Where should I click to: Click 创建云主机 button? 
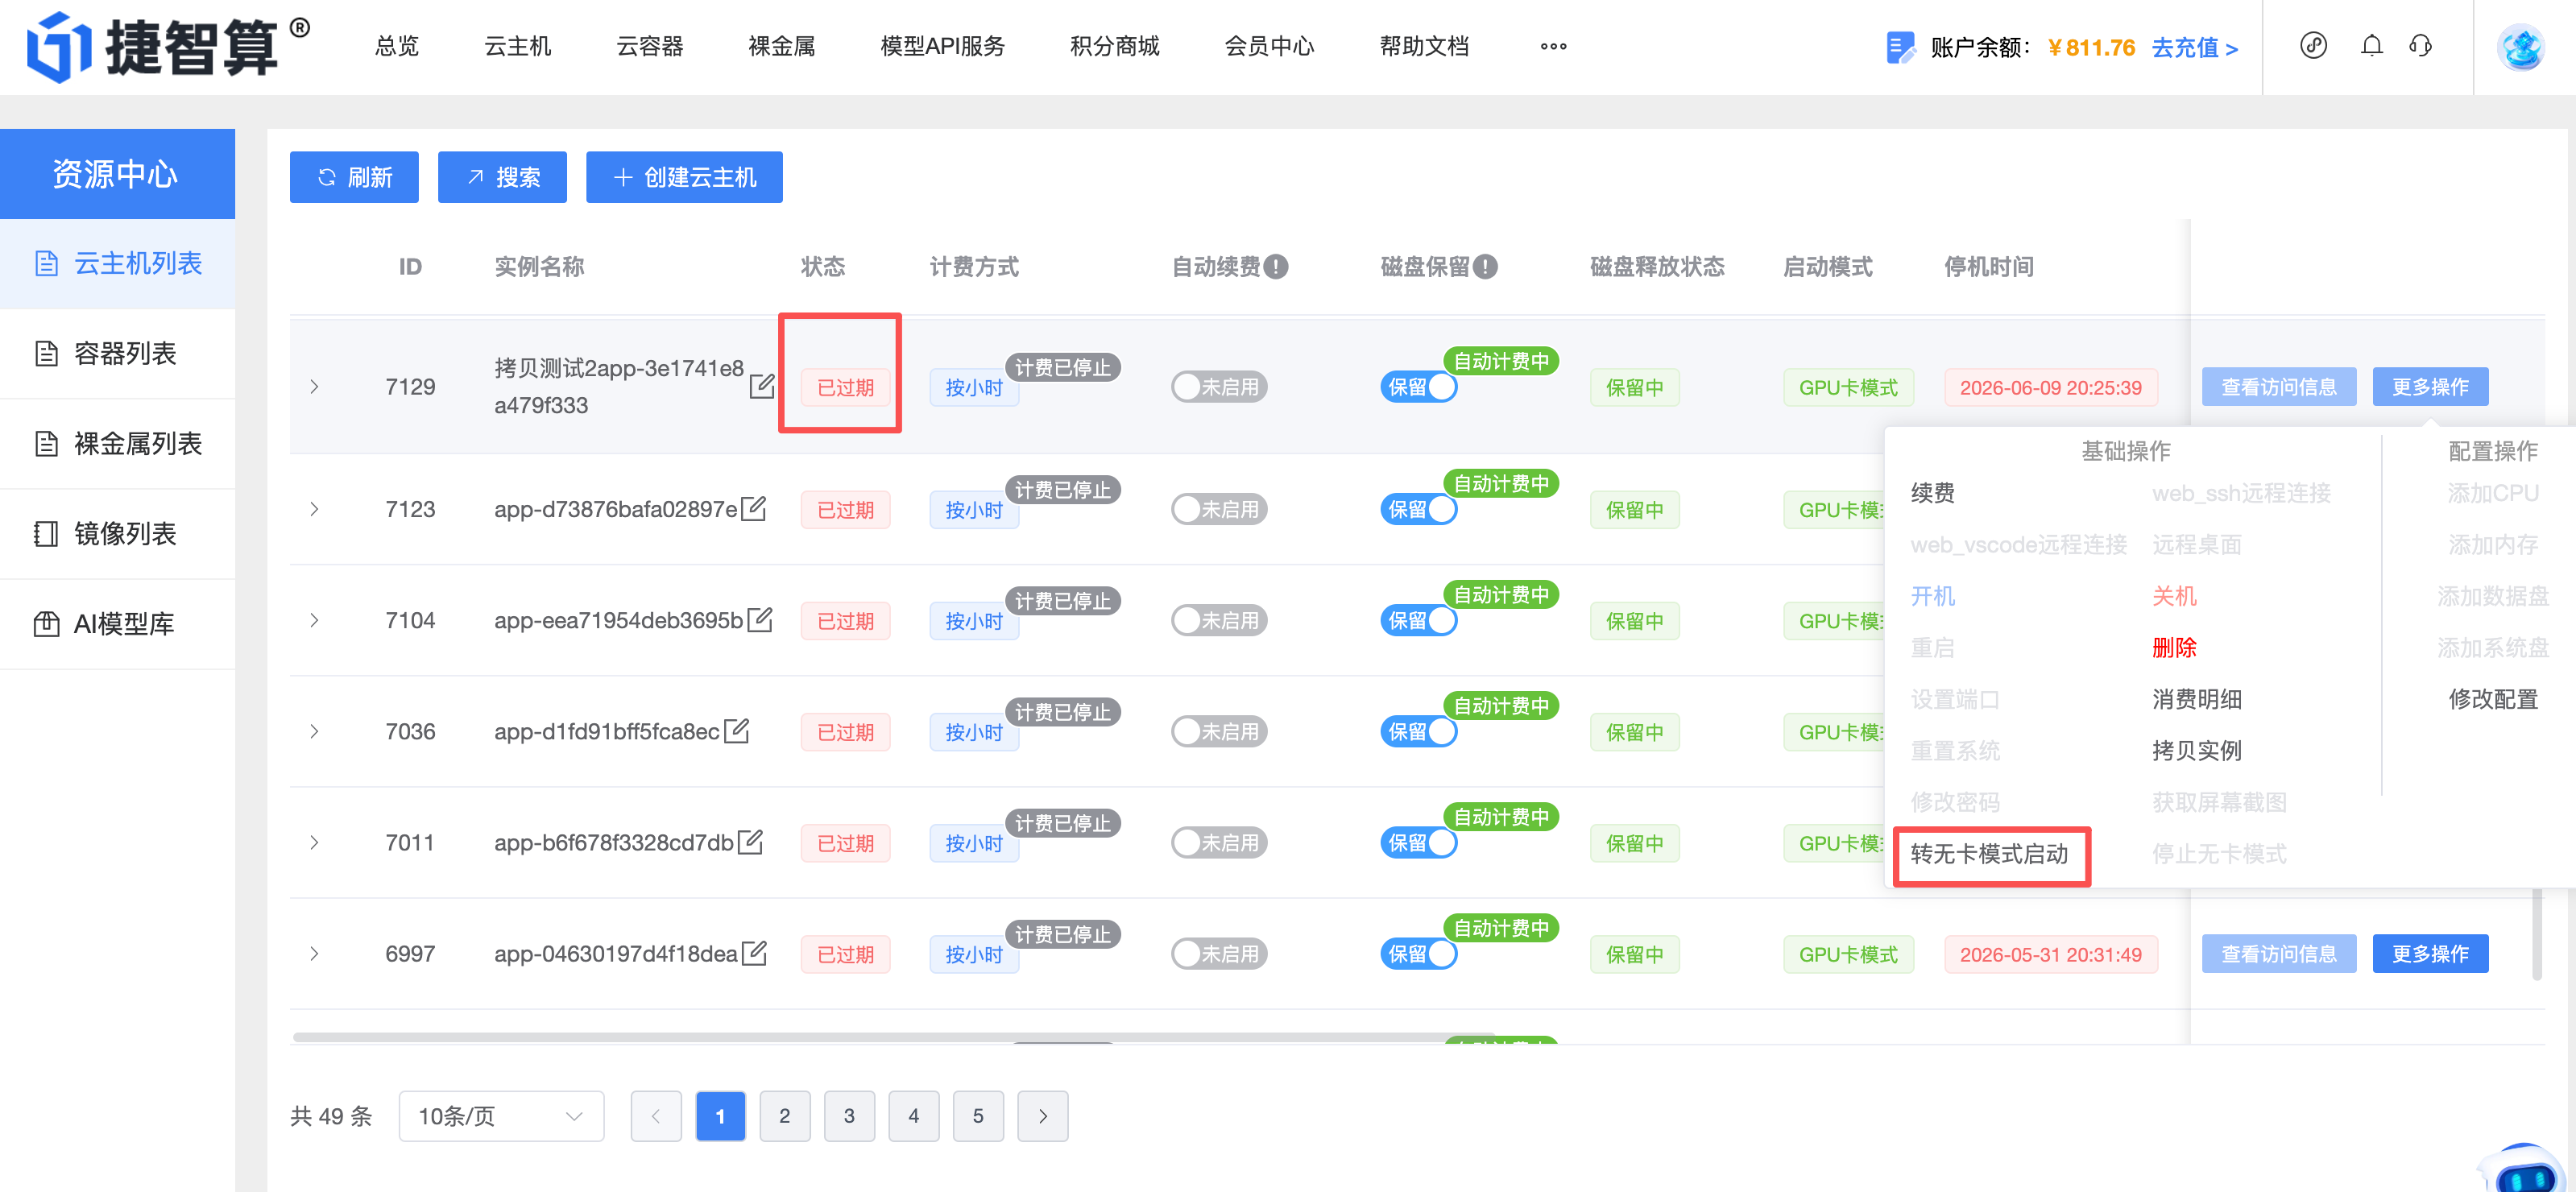click(684, 177)
